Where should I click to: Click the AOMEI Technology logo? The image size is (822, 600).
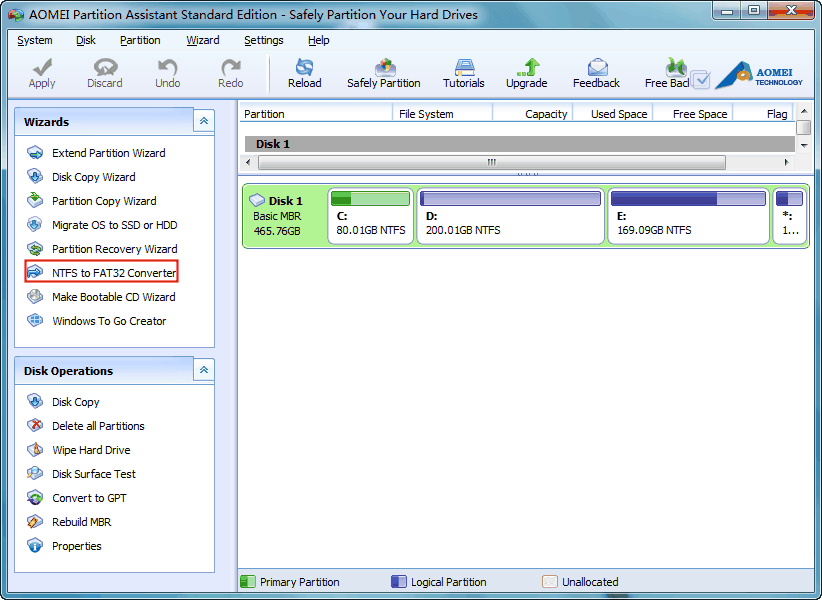coord(758,77)
